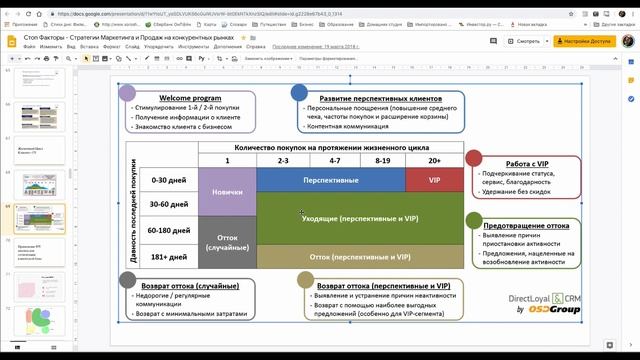Open last edit history link
This screenshot has height=360, width=640.
tap(316, 47)
